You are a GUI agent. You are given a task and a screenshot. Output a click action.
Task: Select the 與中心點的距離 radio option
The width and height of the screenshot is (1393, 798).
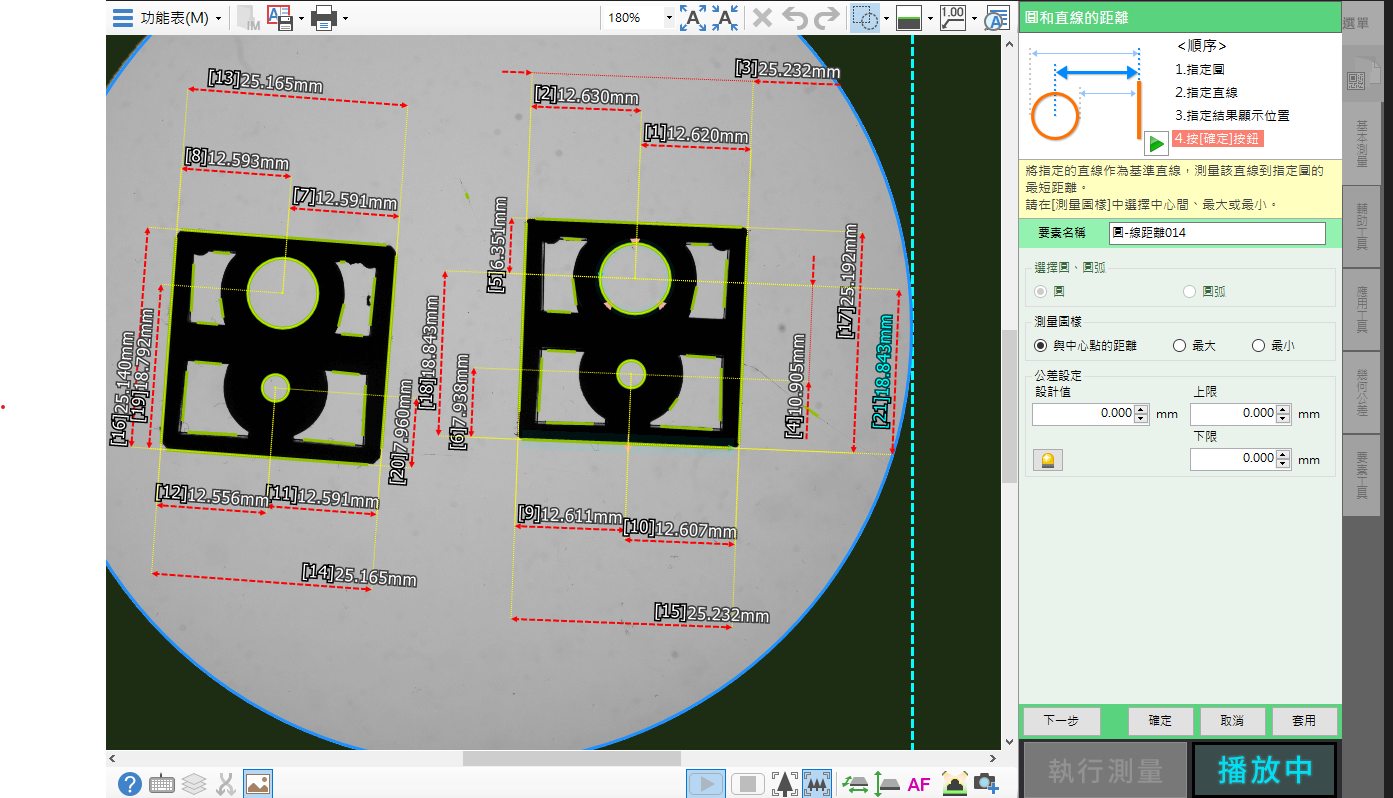(x=1041, y=346)
